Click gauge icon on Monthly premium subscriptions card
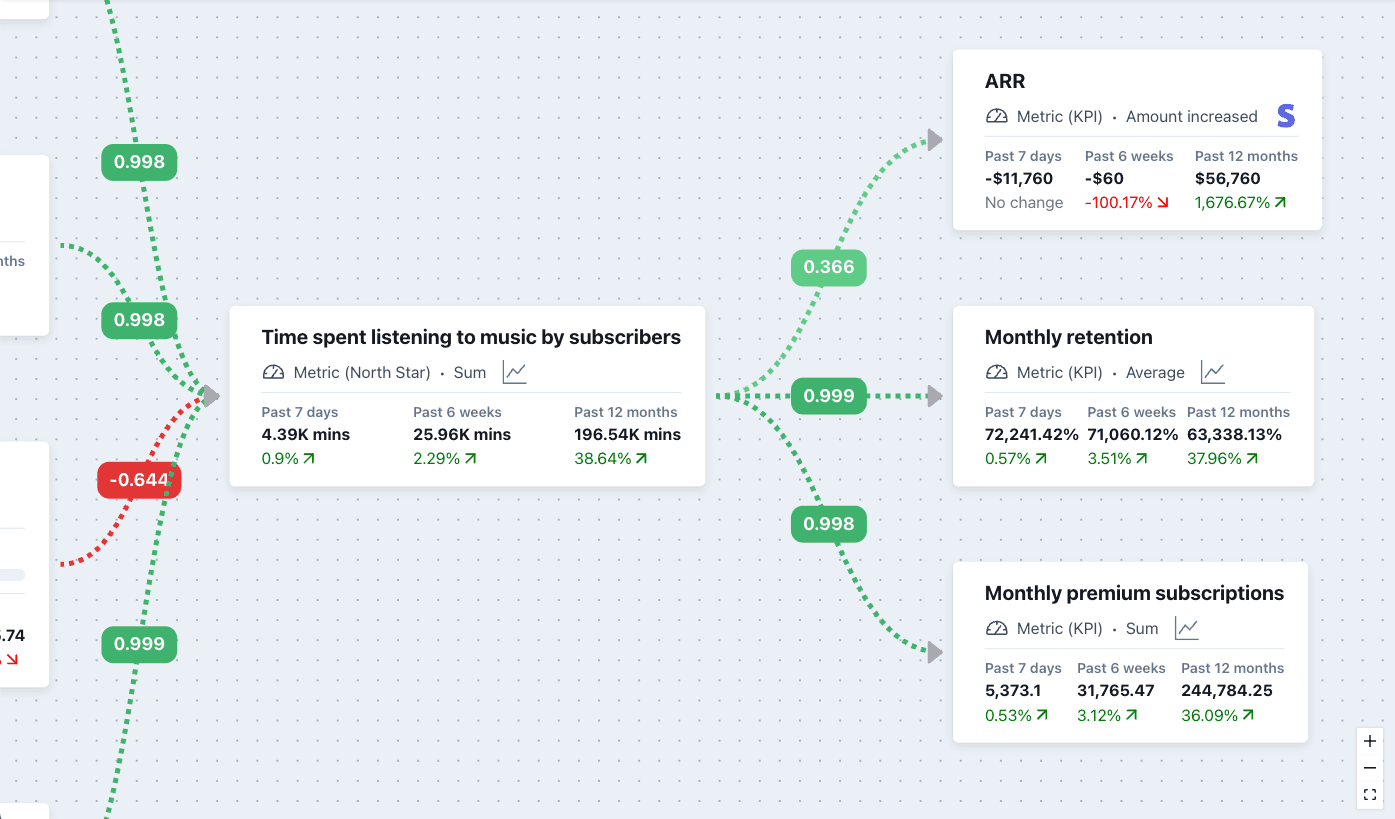1395x819 pixels. point(996,629)
